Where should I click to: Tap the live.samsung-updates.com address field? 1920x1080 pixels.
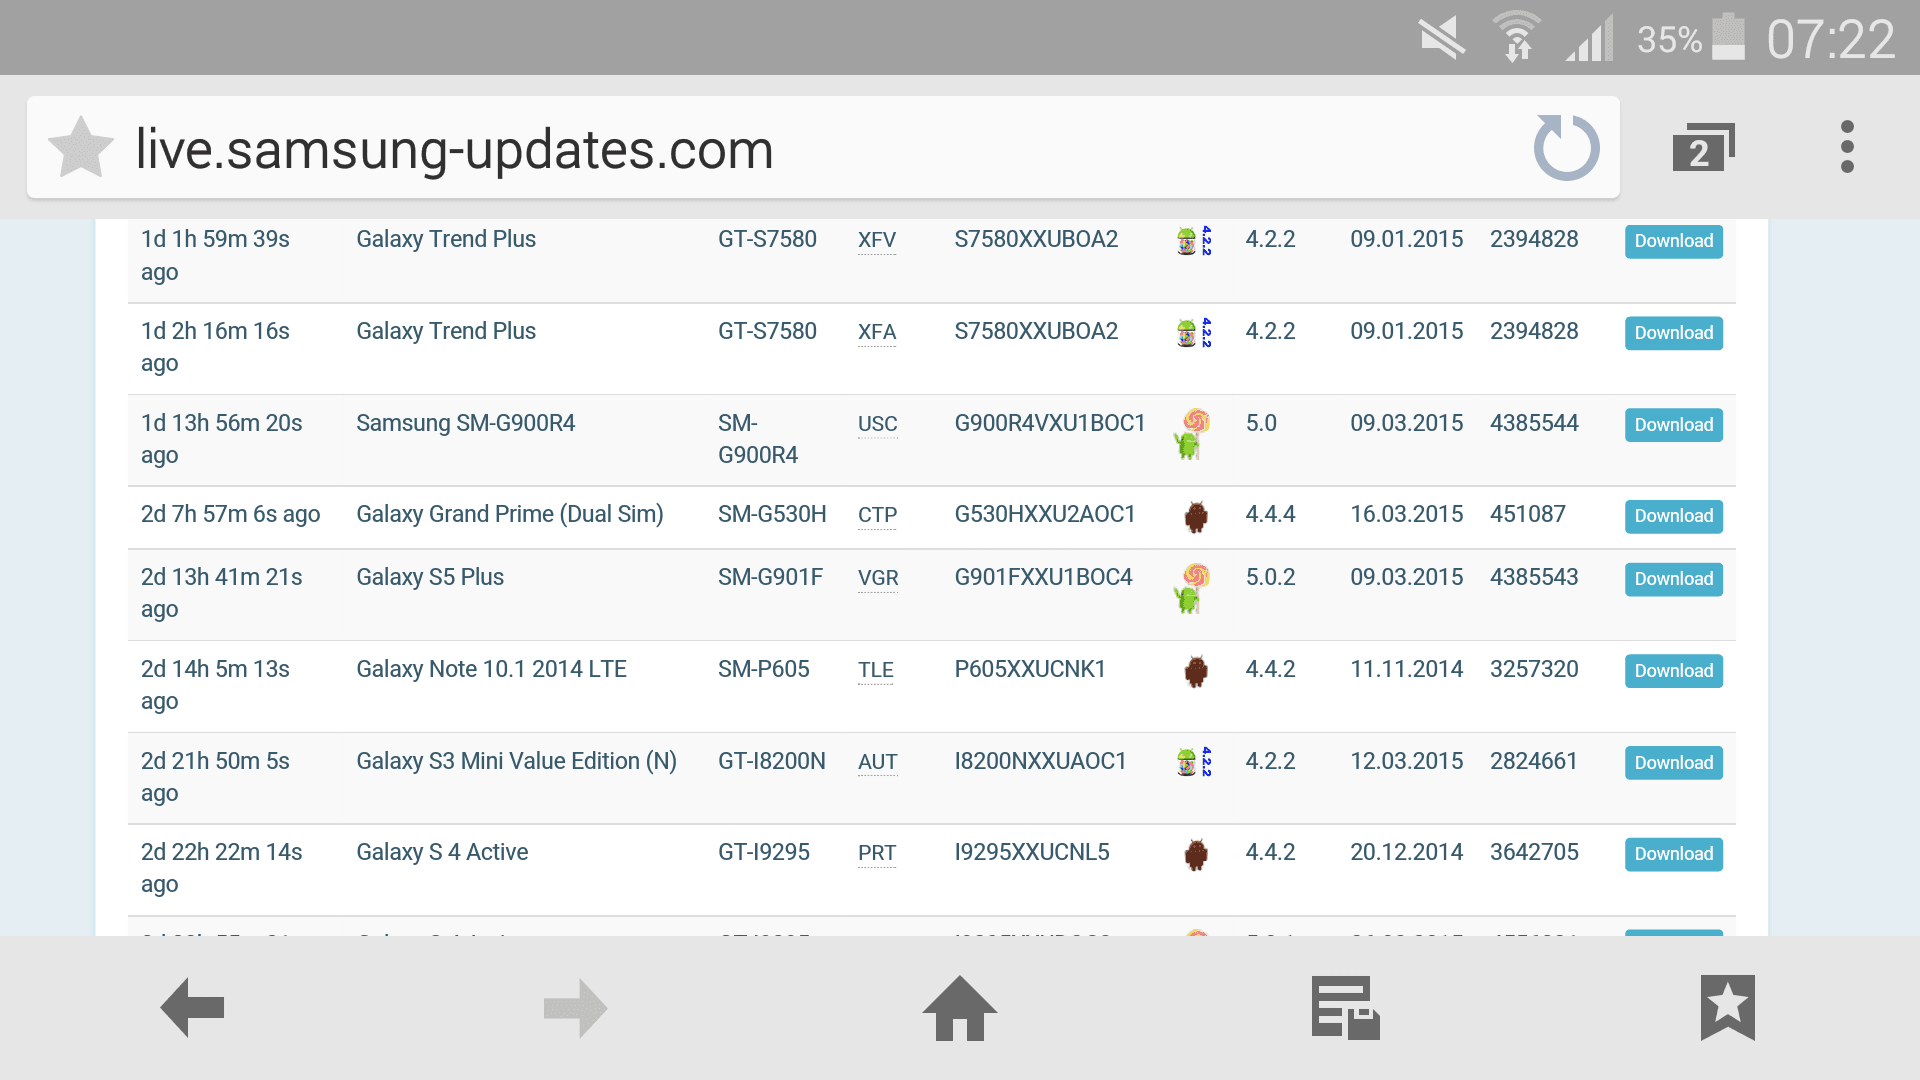(x=823, y=148)
